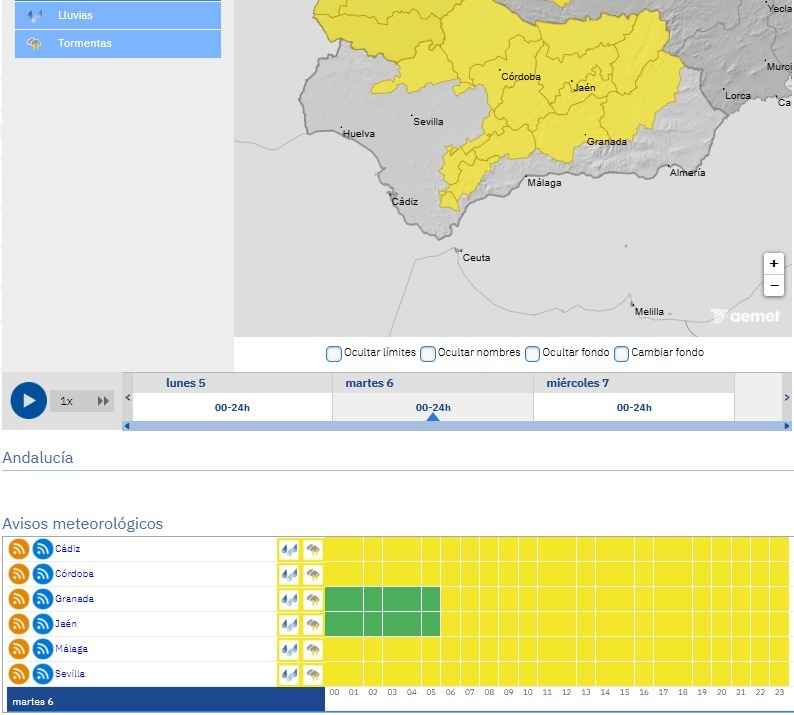Select the Lluvias warning filter

[x=118, y=15]
